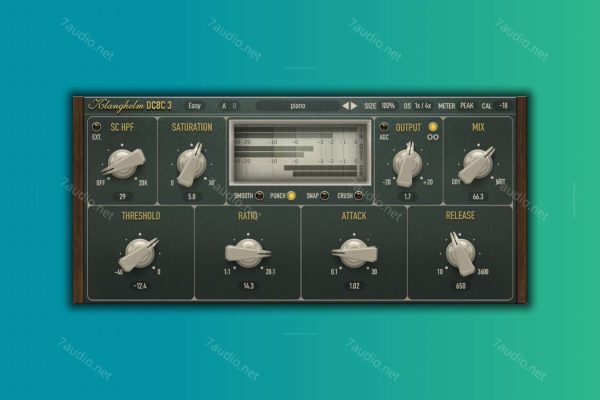
Task: Click the THRESHOLD knob
Action: tap(140, 253)
